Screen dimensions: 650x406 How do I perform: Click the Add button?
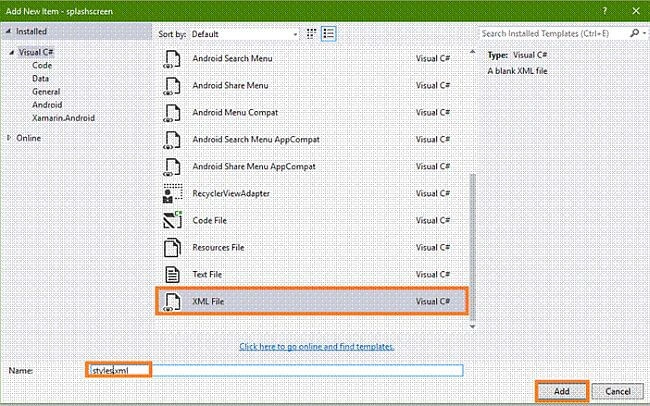562,391
